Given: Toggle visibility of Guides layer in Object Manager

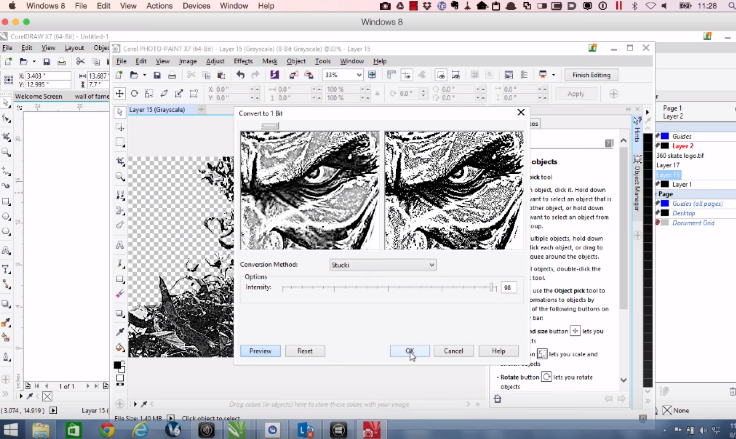Looking at the screenshot, I should 658,136.
